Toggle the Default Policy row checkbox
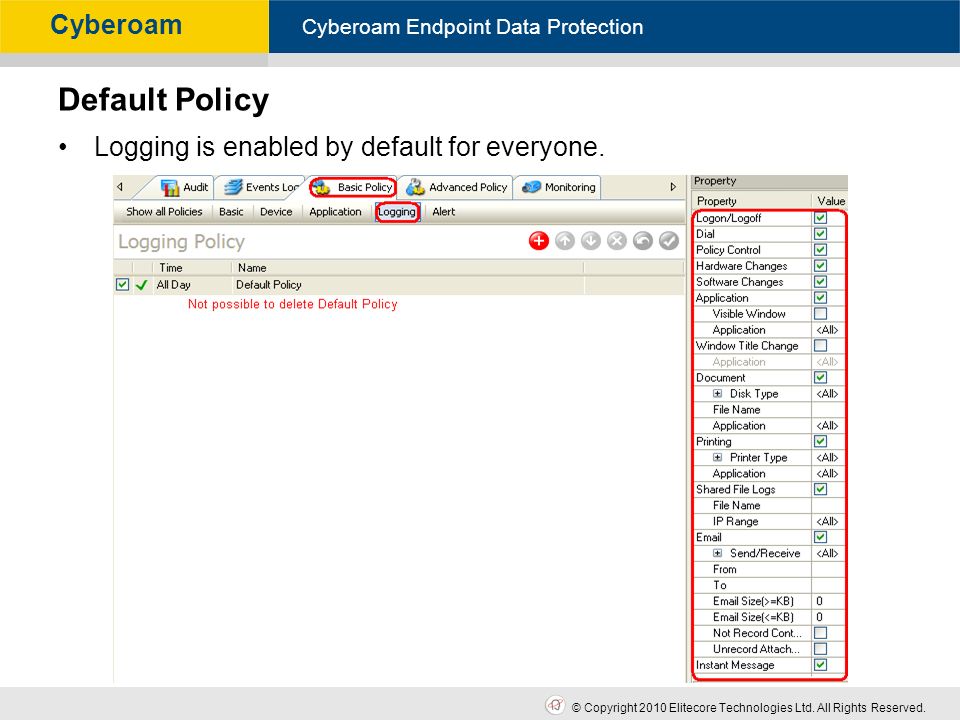This screenshot has height=720, width=960. pyautogui.click(x=122, y=285)
